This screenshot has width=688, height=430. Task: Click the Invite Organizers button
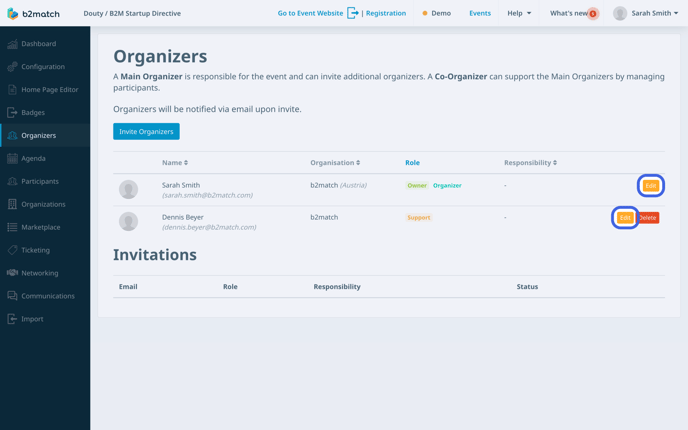pos(146,132)
